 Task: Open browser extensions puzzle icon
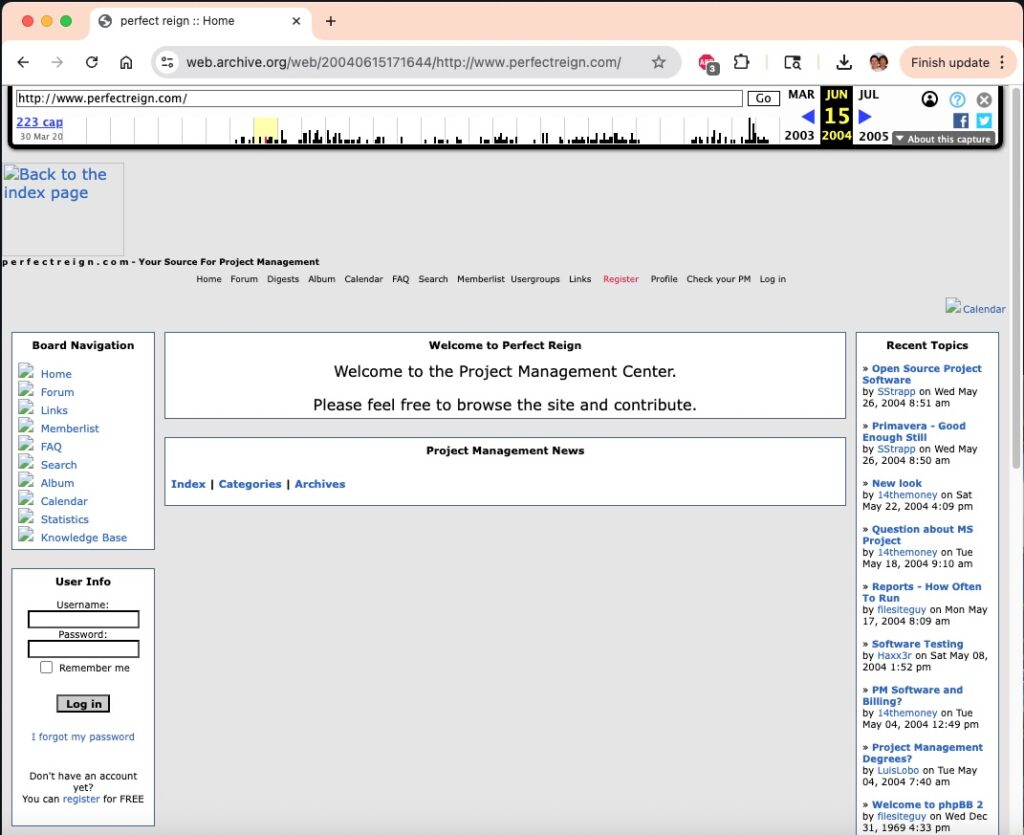pos(741,62)
